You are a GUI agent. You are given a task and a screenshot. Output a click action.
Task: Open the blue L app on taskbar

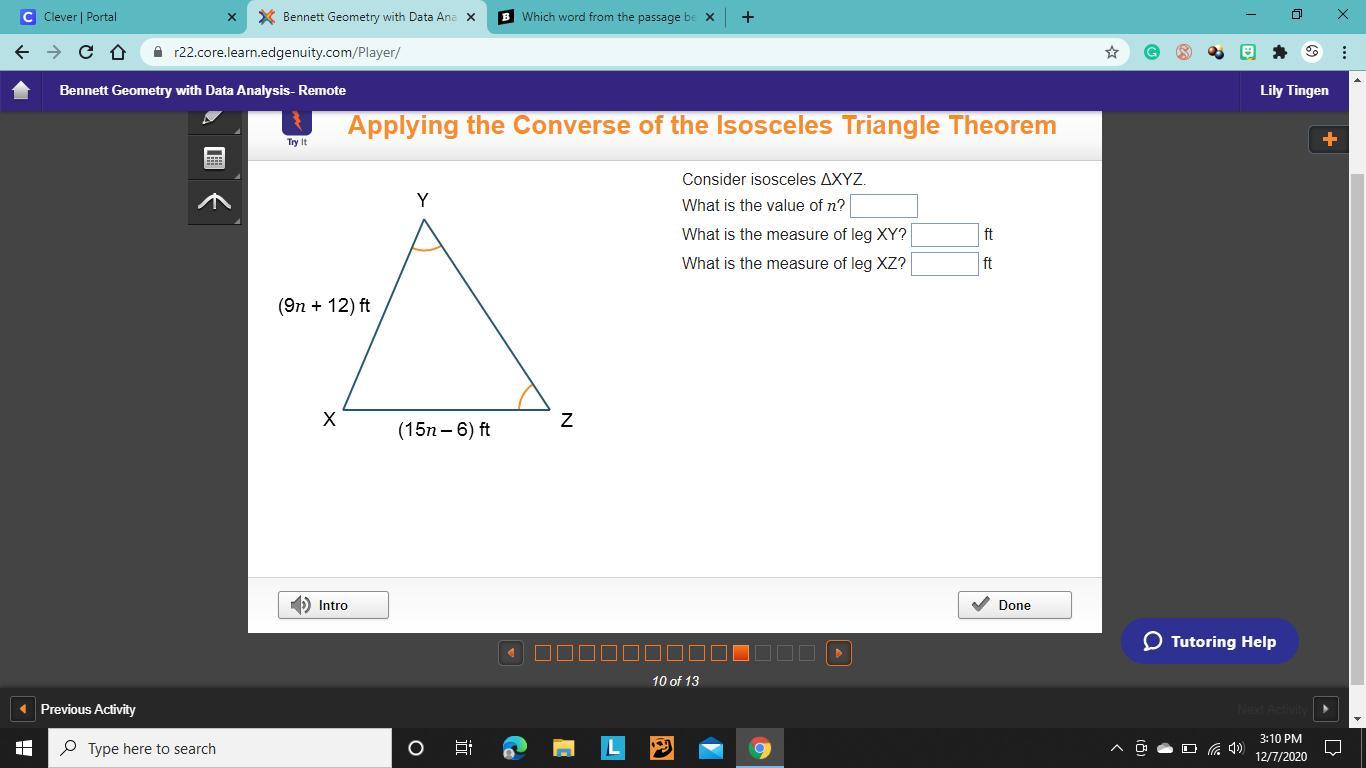click(x=612, y=748)
